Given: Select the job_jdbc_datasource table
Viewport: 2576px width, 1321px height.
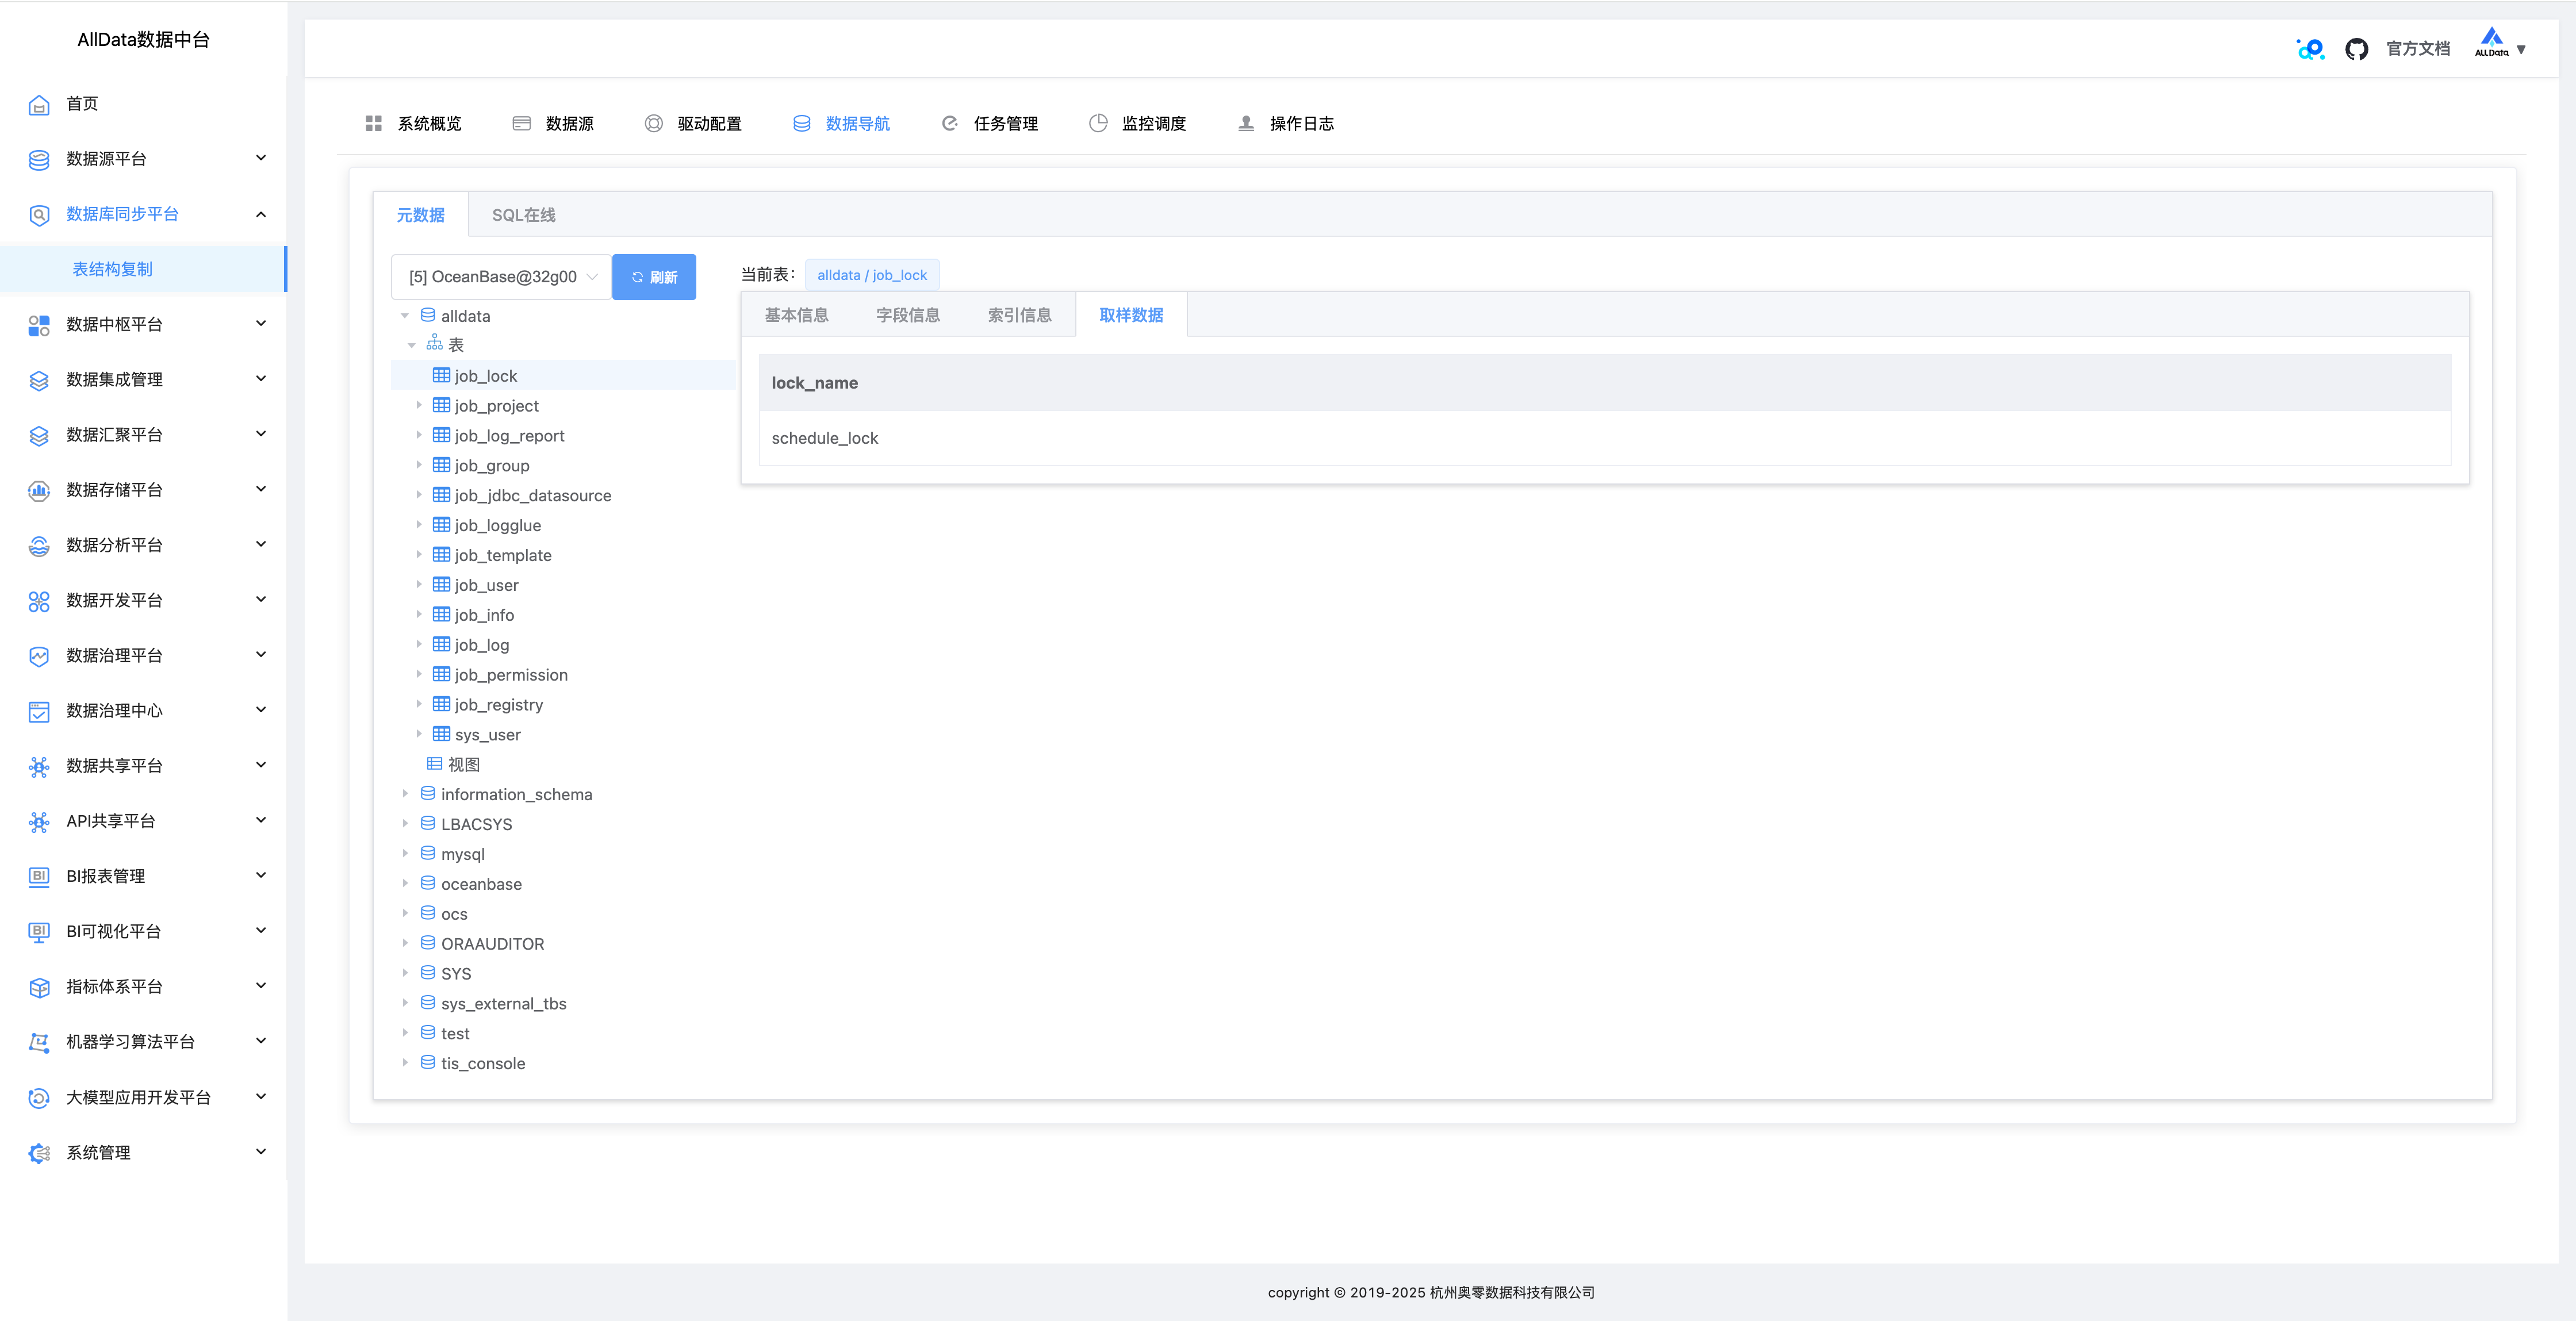Looking at the screenshot, I should pos(532,495).
